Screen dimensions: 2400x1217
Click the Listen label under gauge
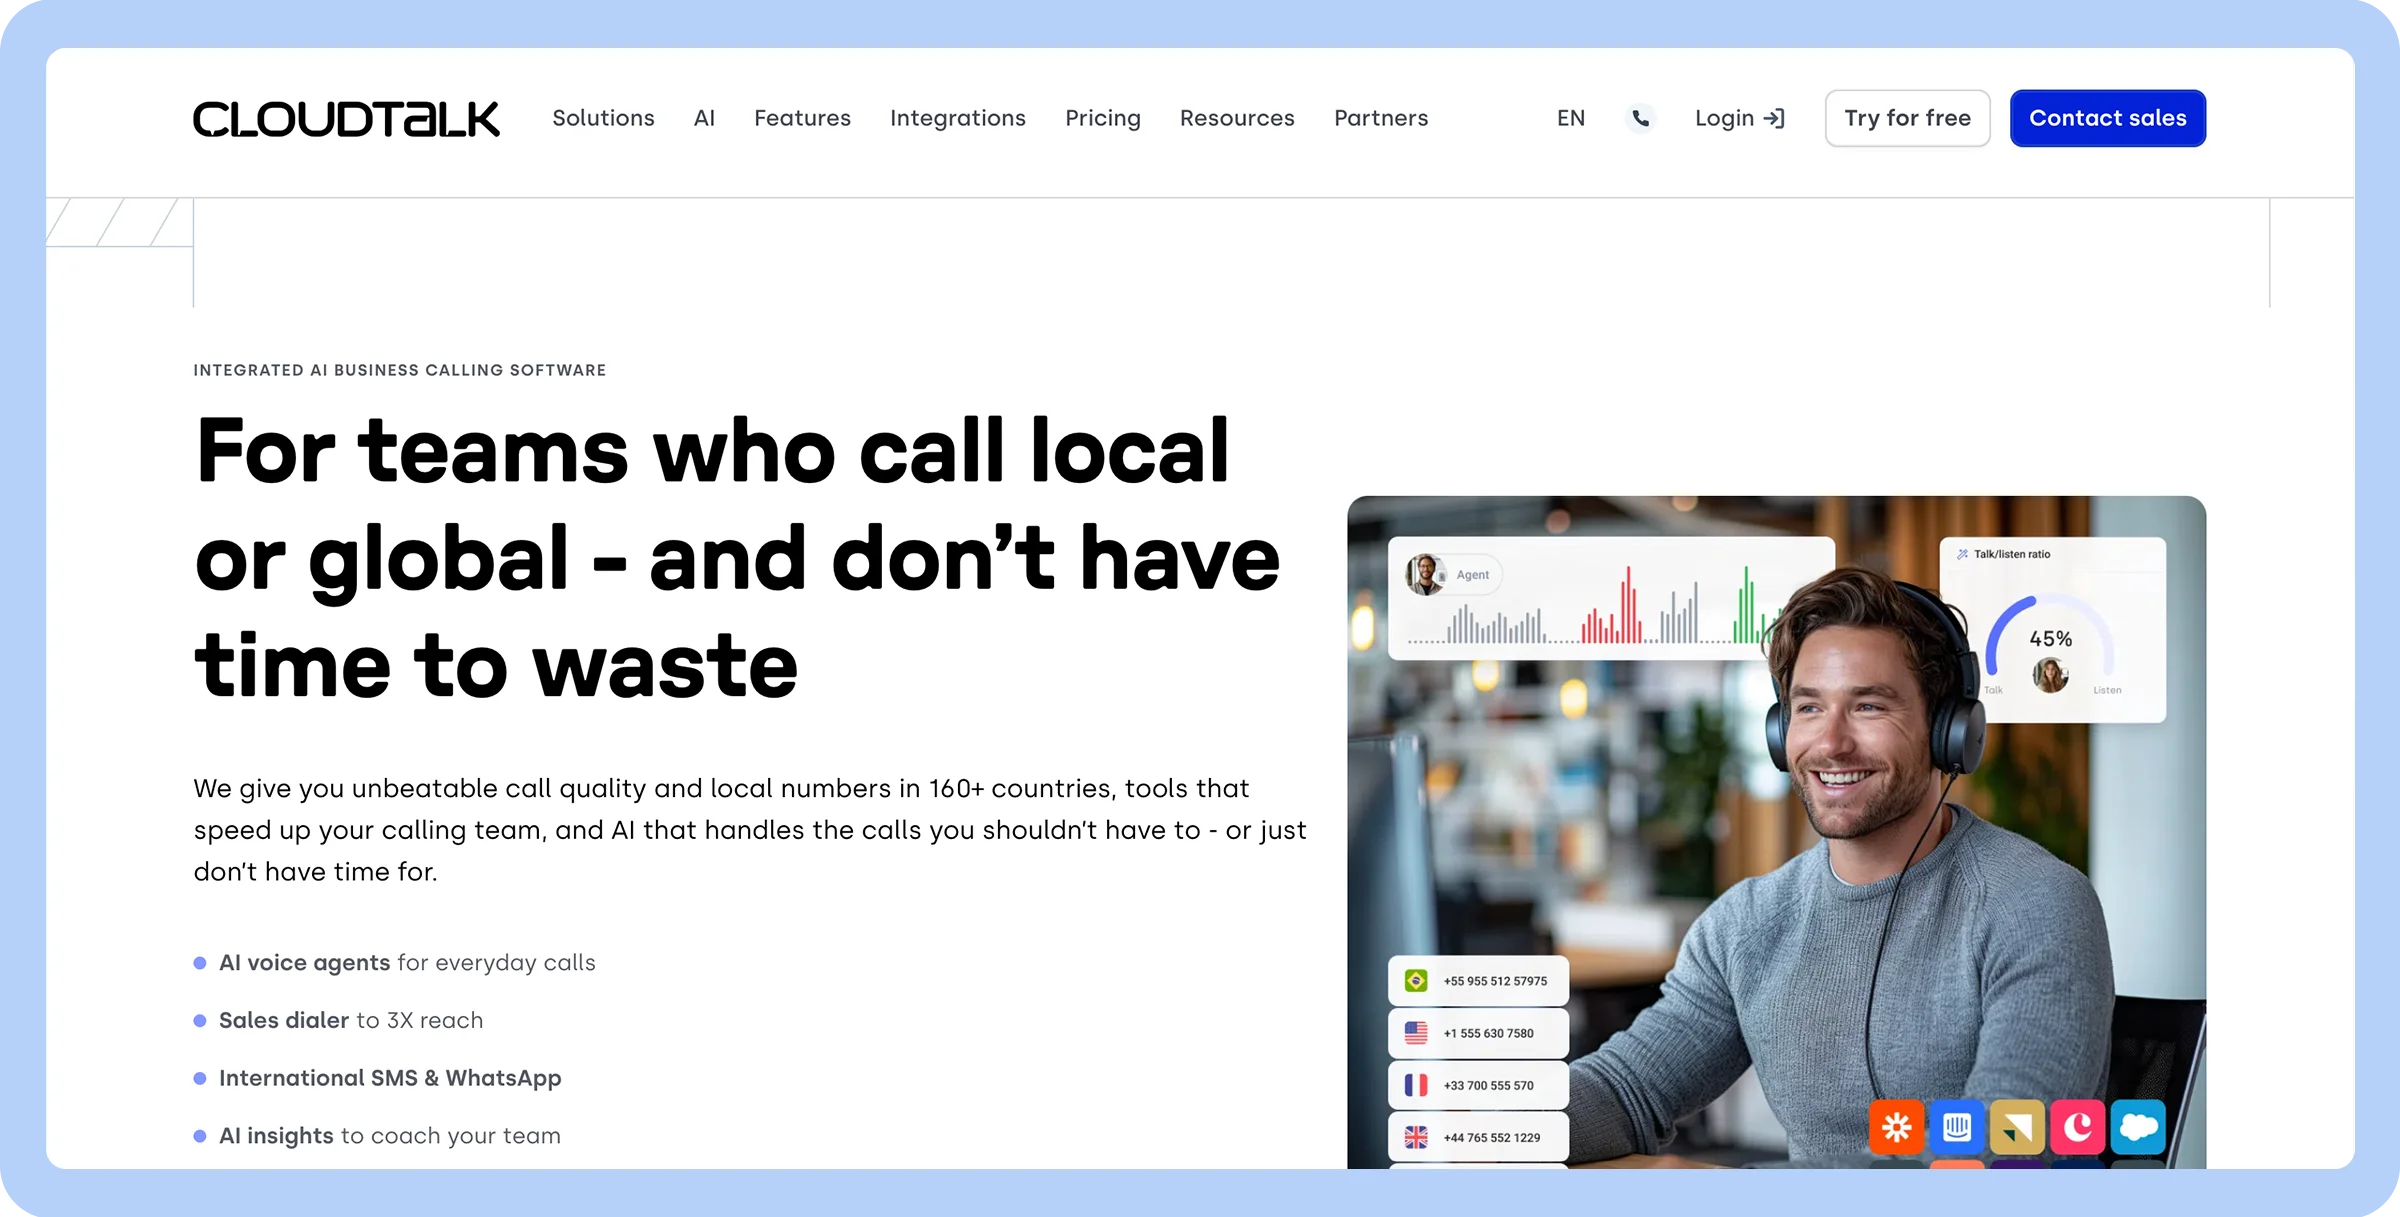[x=2107, y=690]
